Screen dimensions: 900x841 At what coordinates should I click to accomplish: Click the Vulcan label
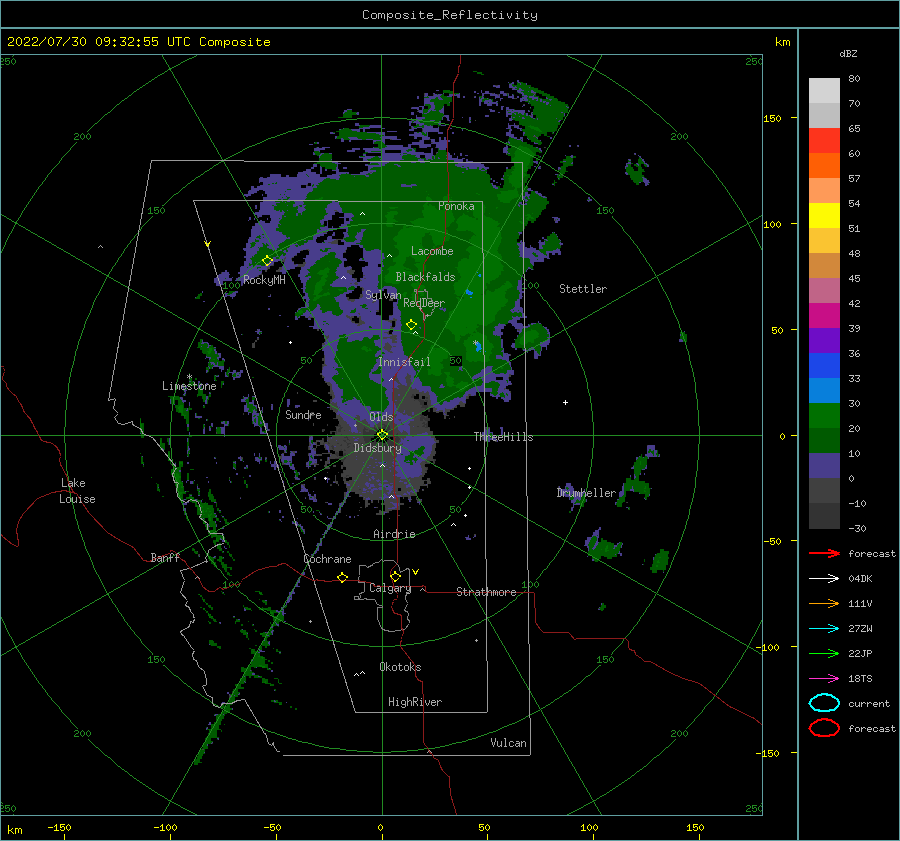pos(509,743)
